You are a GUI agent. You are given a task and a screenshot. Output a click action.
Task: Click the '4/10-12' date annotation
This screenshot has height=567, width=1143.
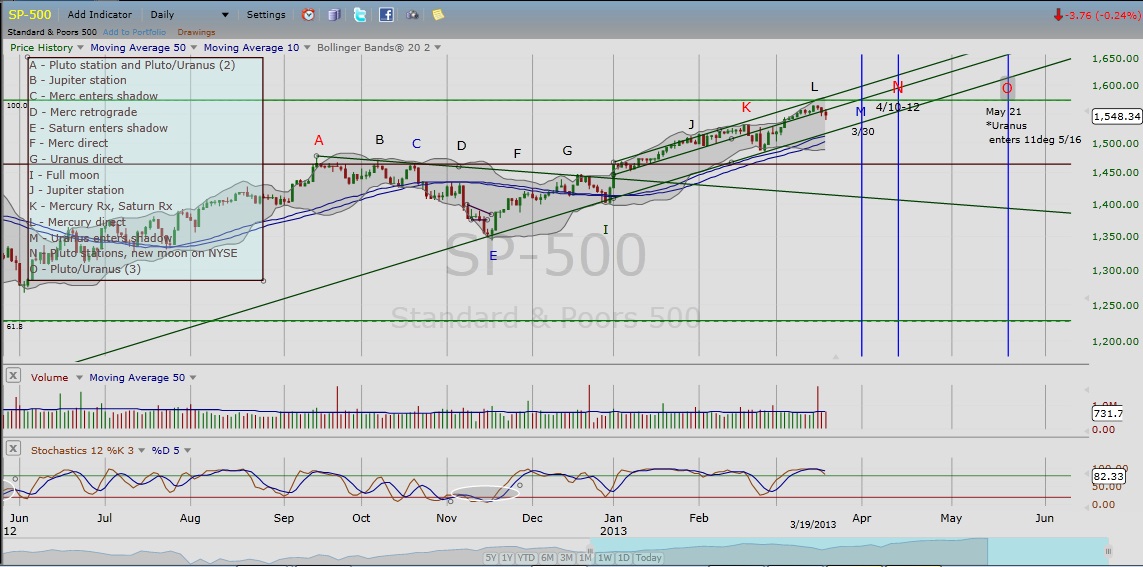[897, 107]
